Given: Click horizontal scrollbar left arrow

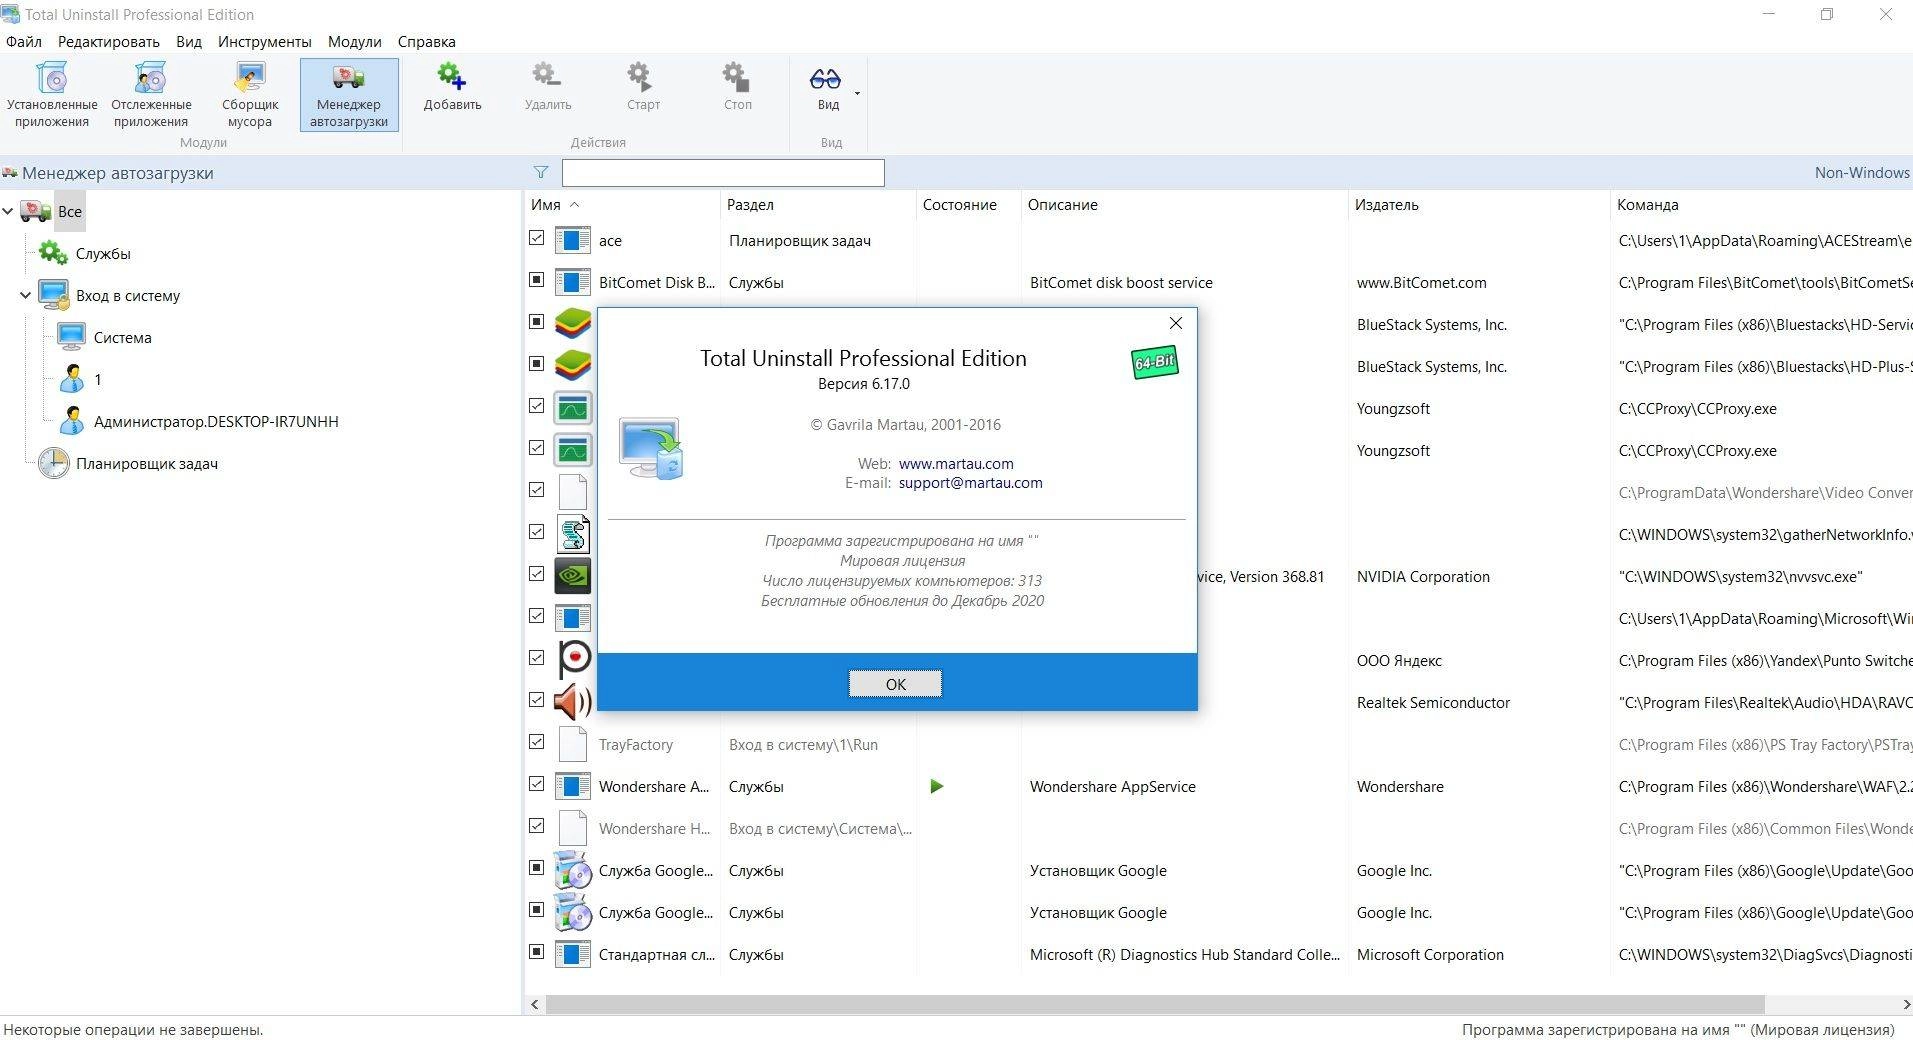Looking at the screenshot, I should click(535, 1004).
